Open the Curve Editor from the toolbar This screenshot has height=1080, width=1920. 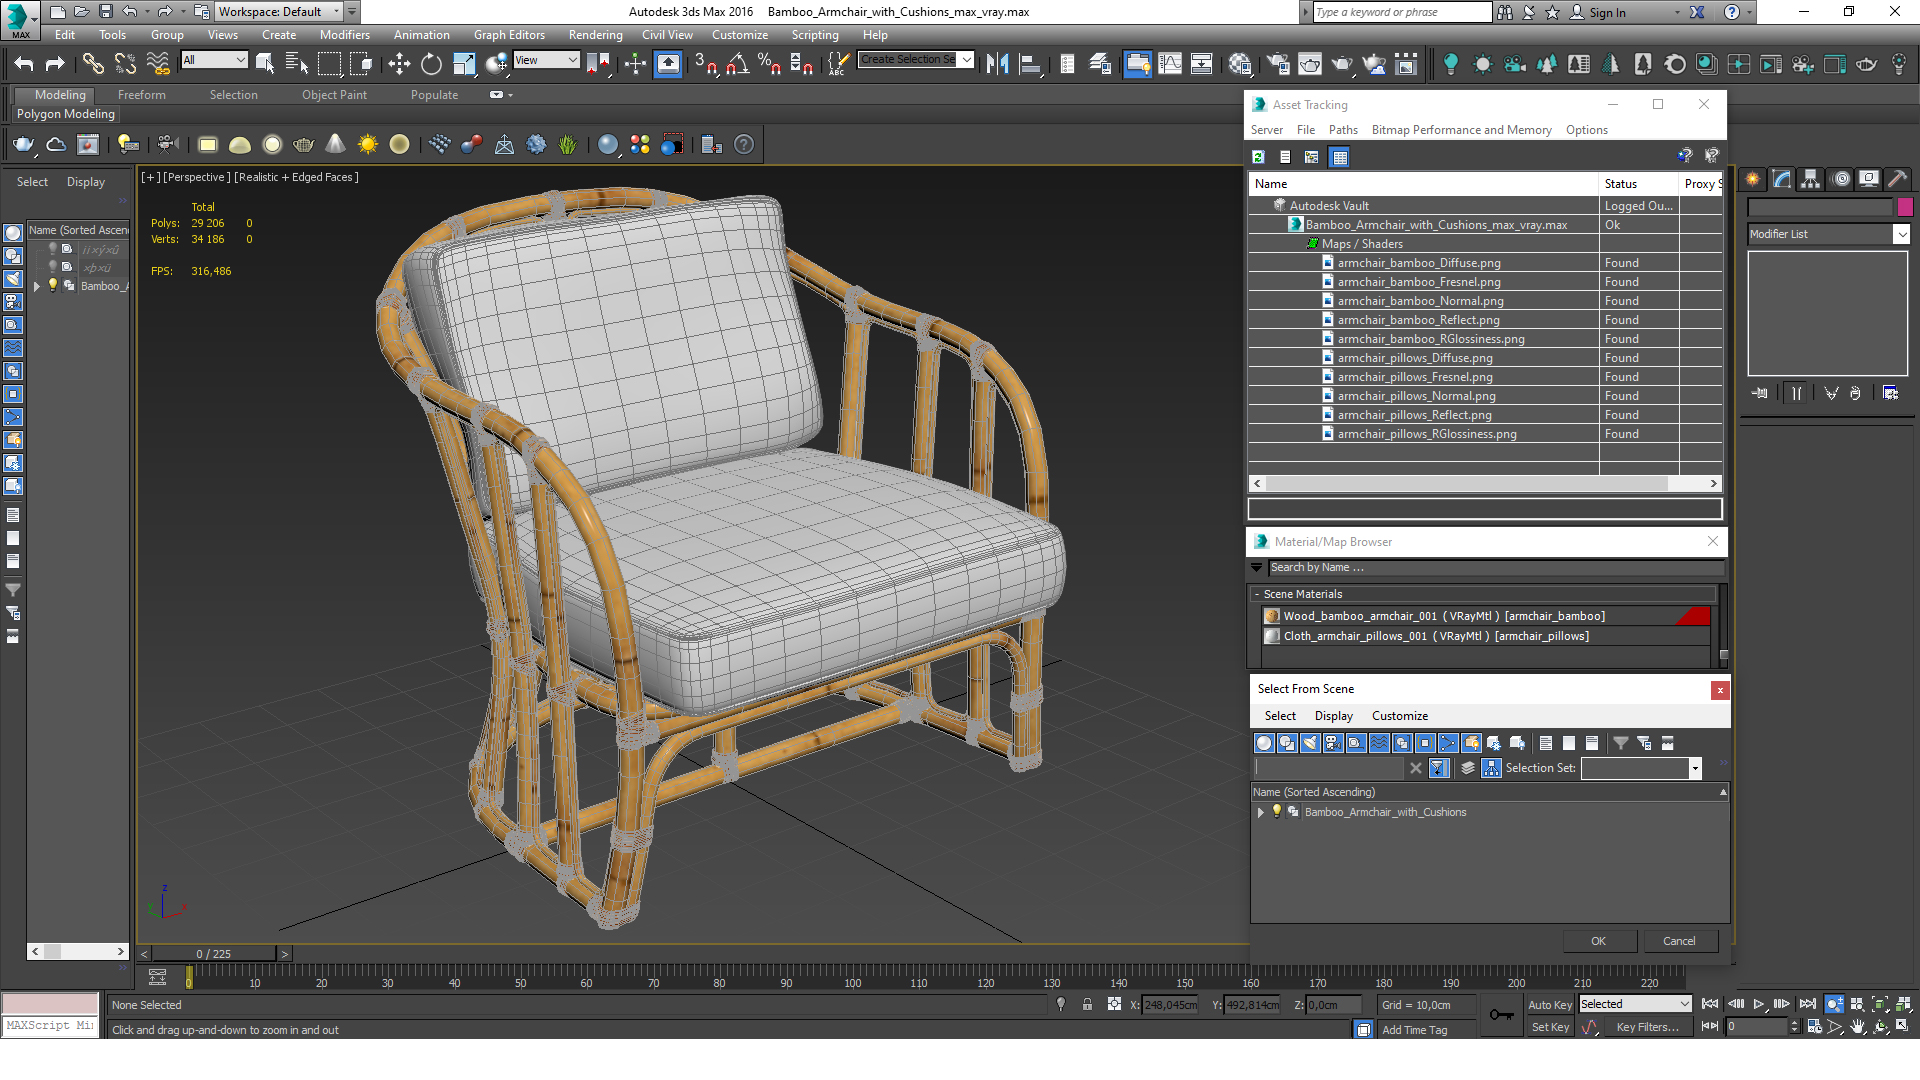[x=1169, y=64]
